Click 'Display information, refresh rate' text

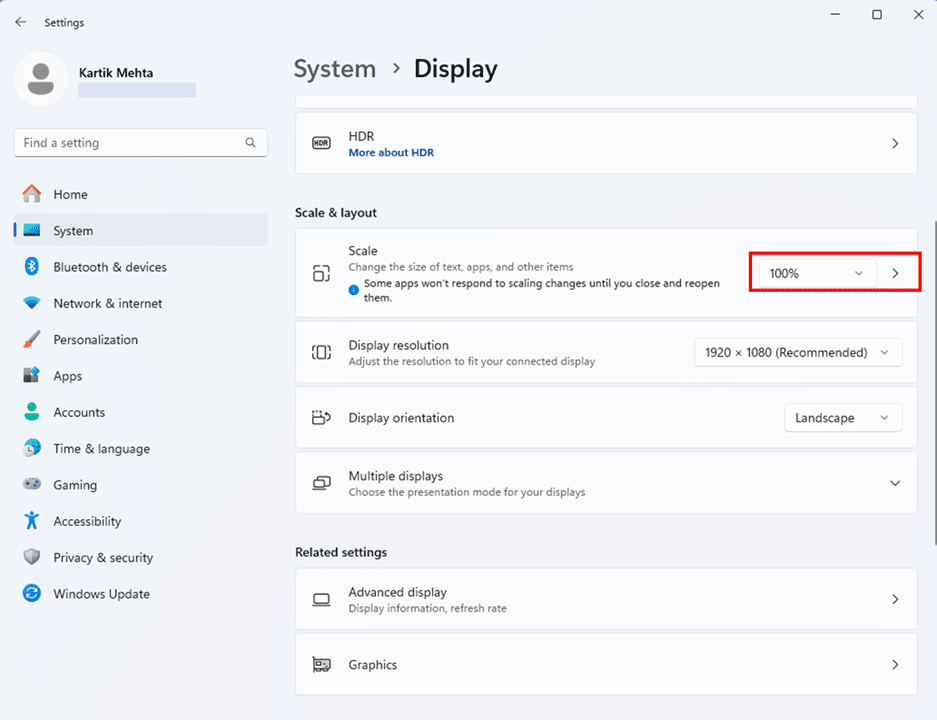(x=427, y=608)
